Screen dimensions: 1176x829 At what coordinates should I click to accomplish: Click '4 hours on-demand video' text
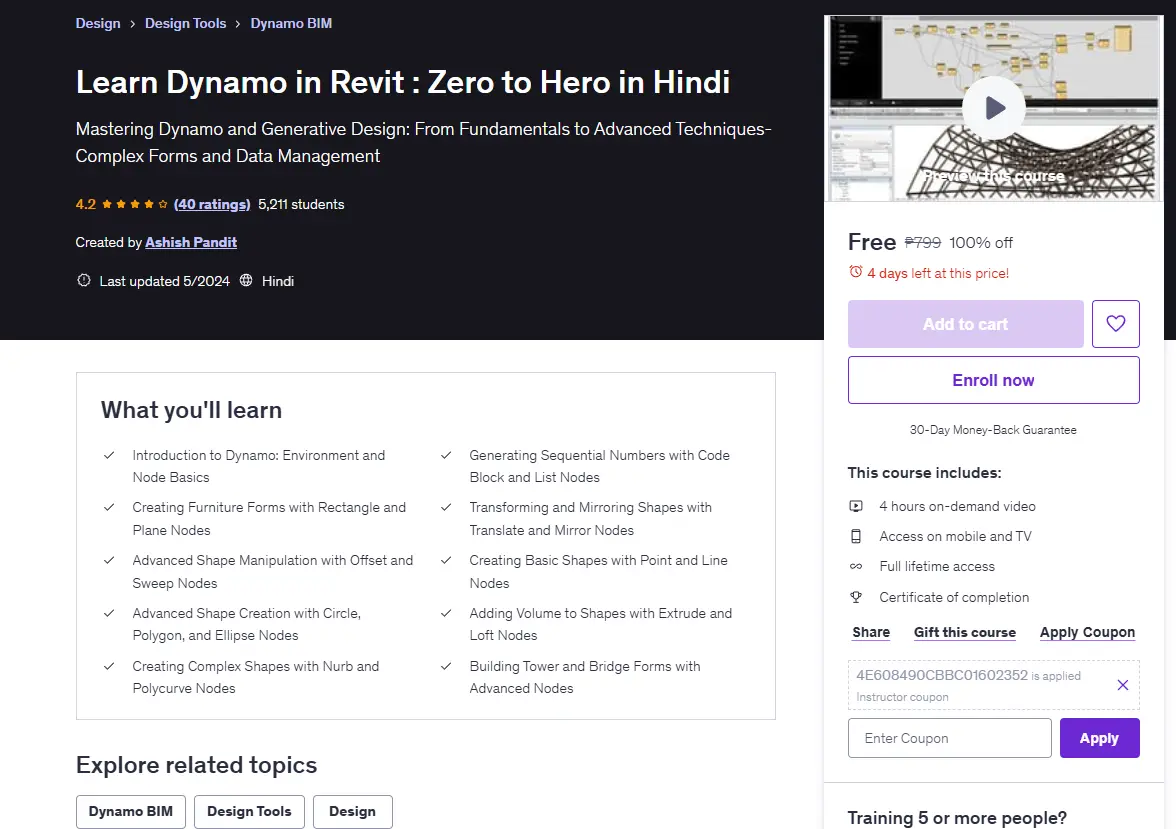pyautogui.click(x=957, y=506)
